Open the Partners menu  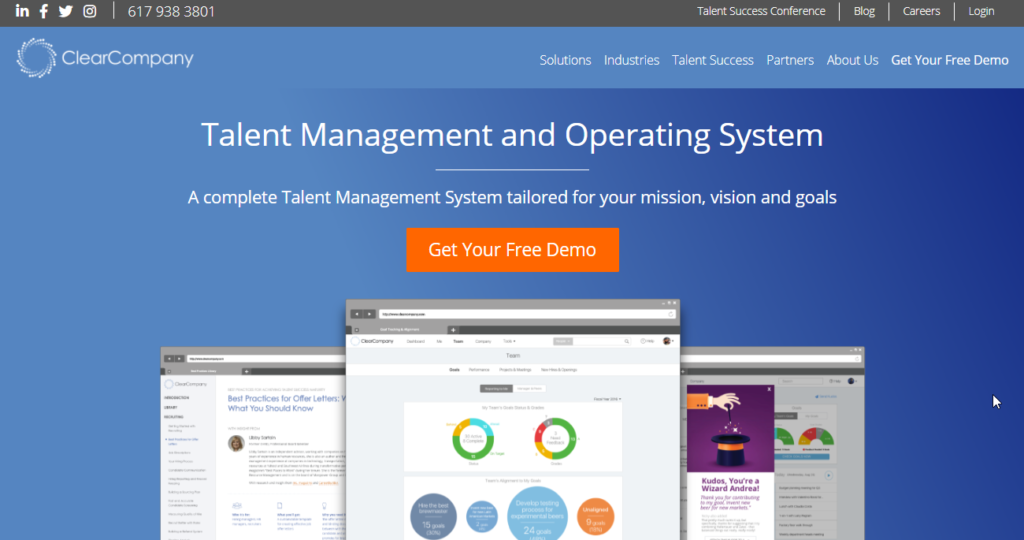[x=790, y=60]
